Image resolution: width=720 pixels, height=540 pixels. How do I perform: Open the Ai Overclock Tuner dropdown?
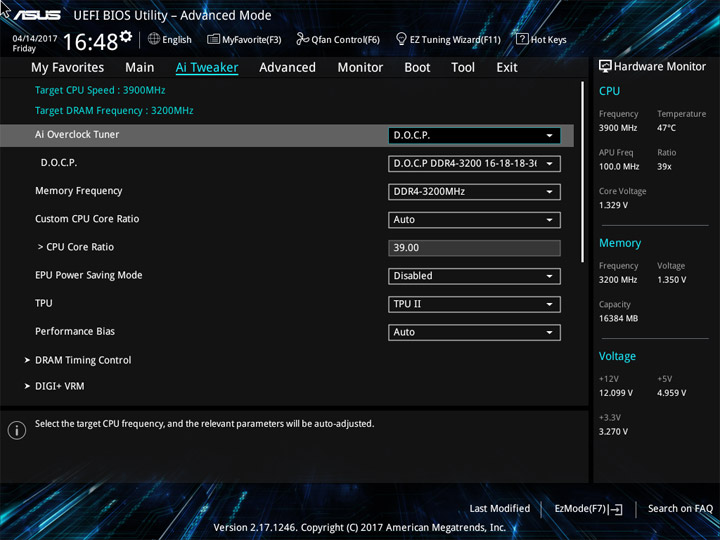(x=474, y=135)
